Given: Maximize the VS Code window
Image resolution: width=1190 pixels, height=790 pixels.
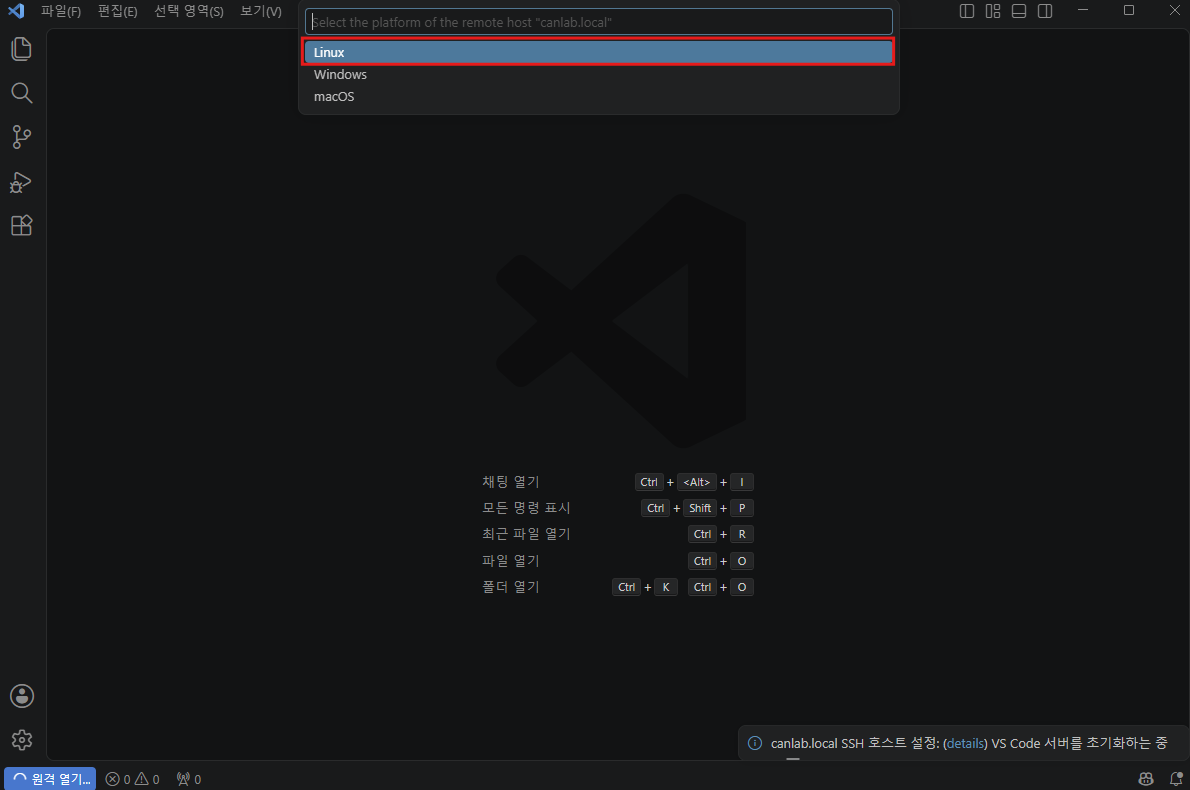Looking at the screenshot, I should pos(1129,11).
